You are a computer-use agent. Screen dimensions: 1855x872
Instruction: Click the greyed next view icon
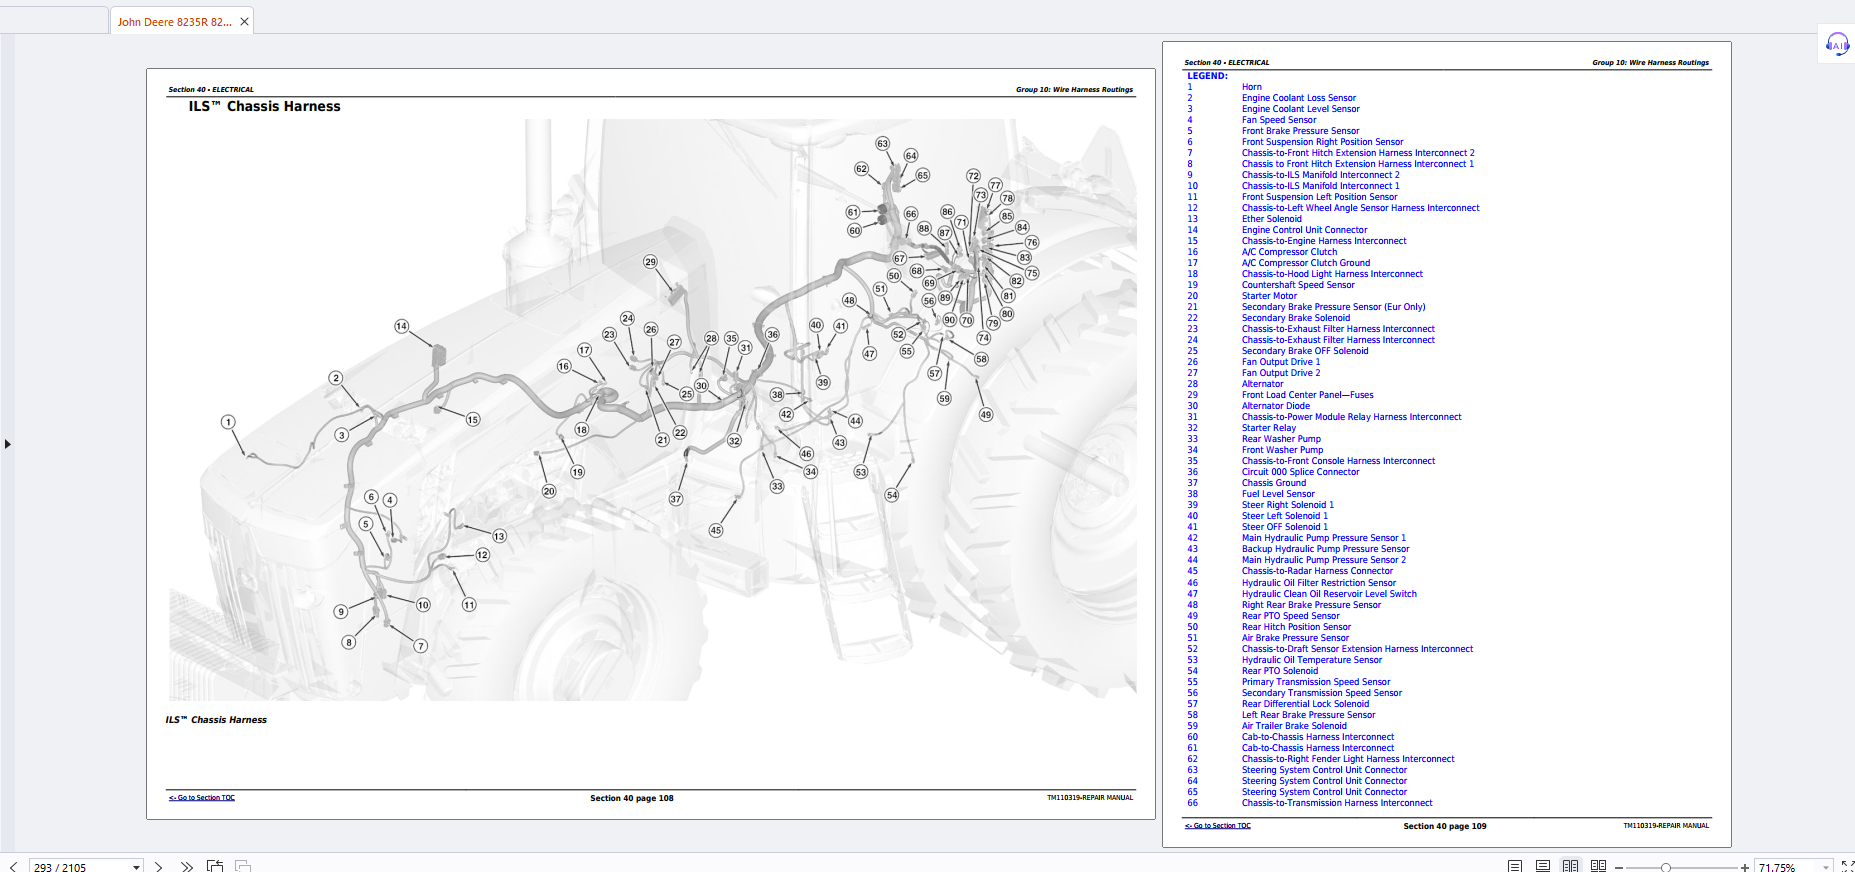pyautogui.click(x=243, y=866)
